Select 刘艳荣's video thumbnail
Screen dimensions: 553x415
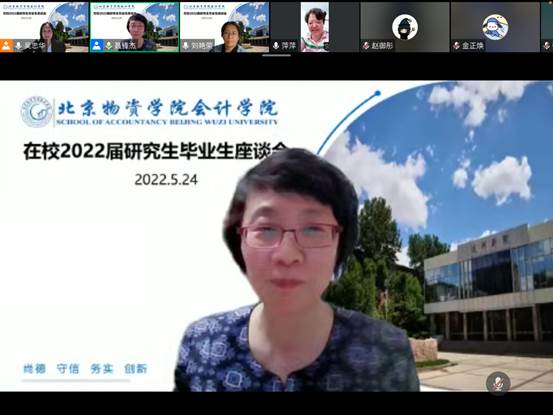(x=225, y=27)
